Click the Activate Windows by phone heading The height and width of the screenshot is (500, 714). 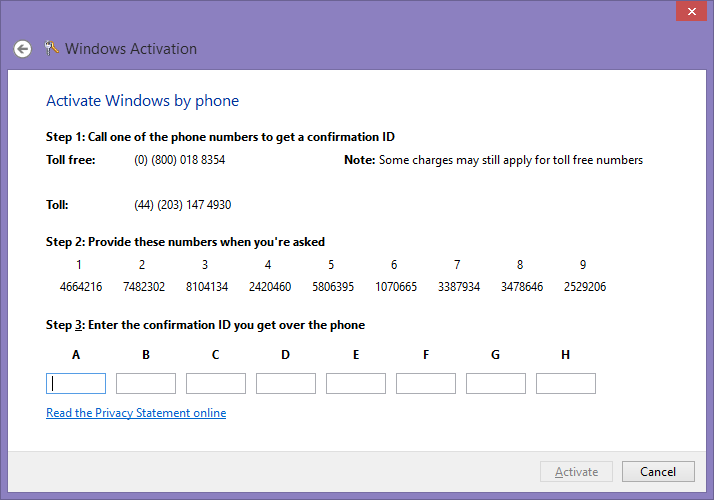pyautogui.click(x=143, y=101)
